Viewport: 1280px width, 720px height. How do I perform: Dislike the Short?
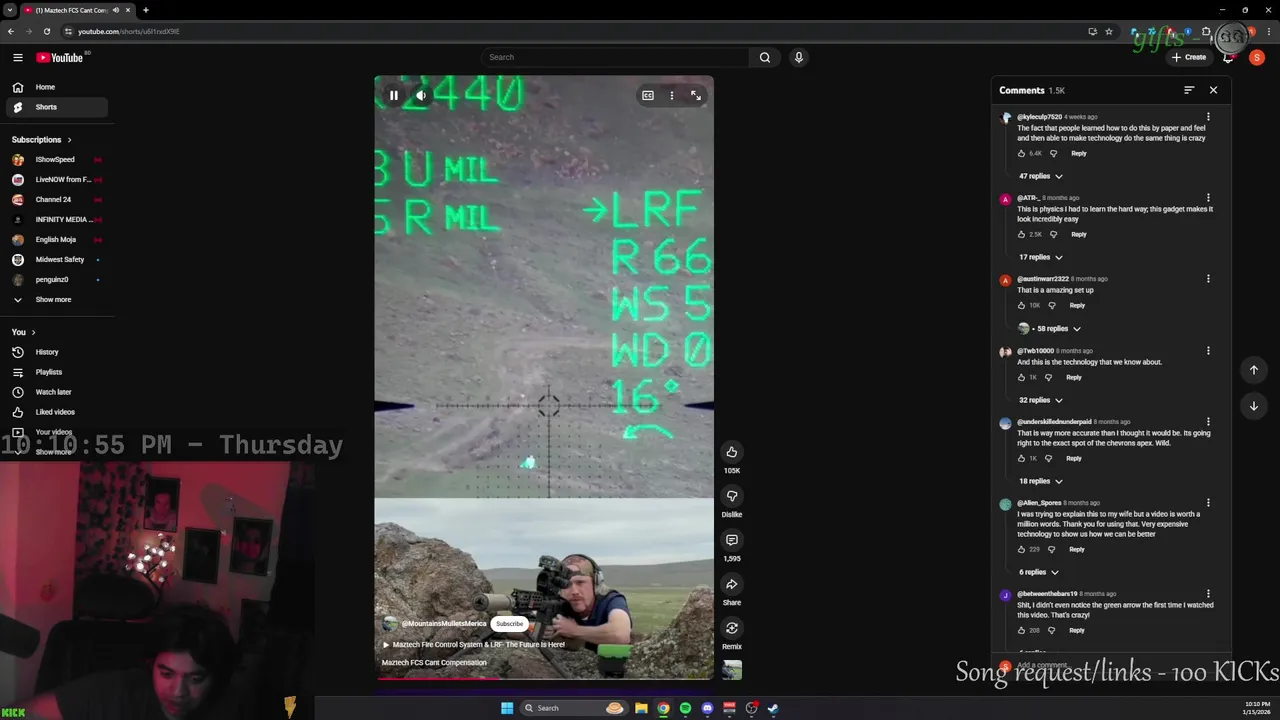coord(732,496)
